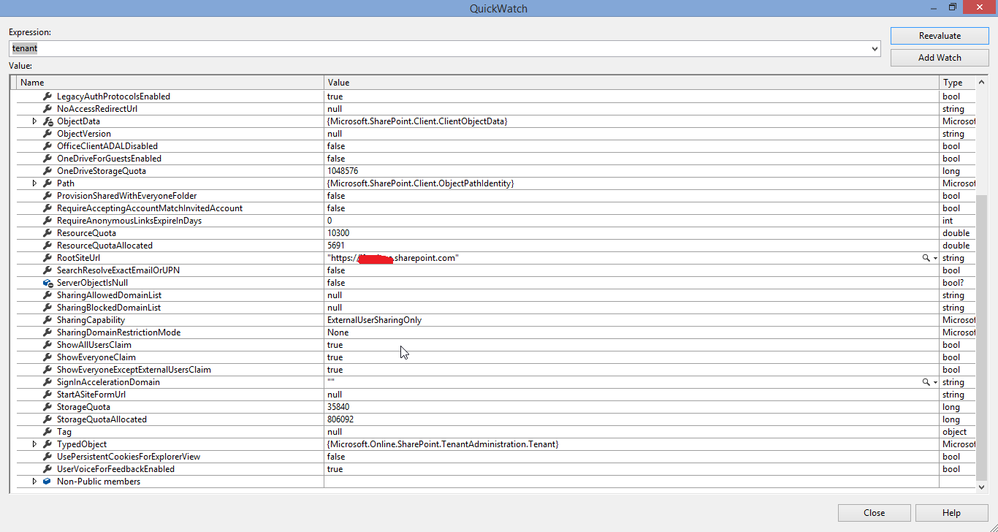
Task: Edit the Expression field containing tenant
Action: click(x=439, y=48)
